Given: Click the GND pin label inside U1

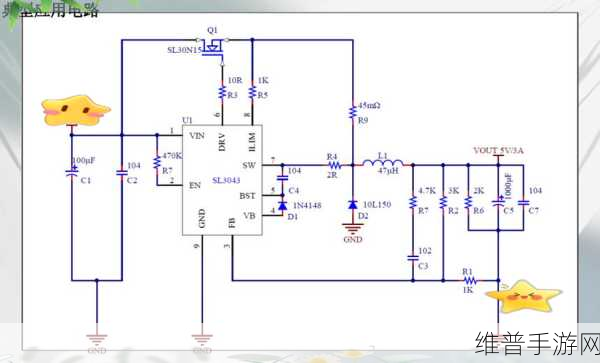Looking at the screenshot, I should pyautogui.click(x=202, y=218).
